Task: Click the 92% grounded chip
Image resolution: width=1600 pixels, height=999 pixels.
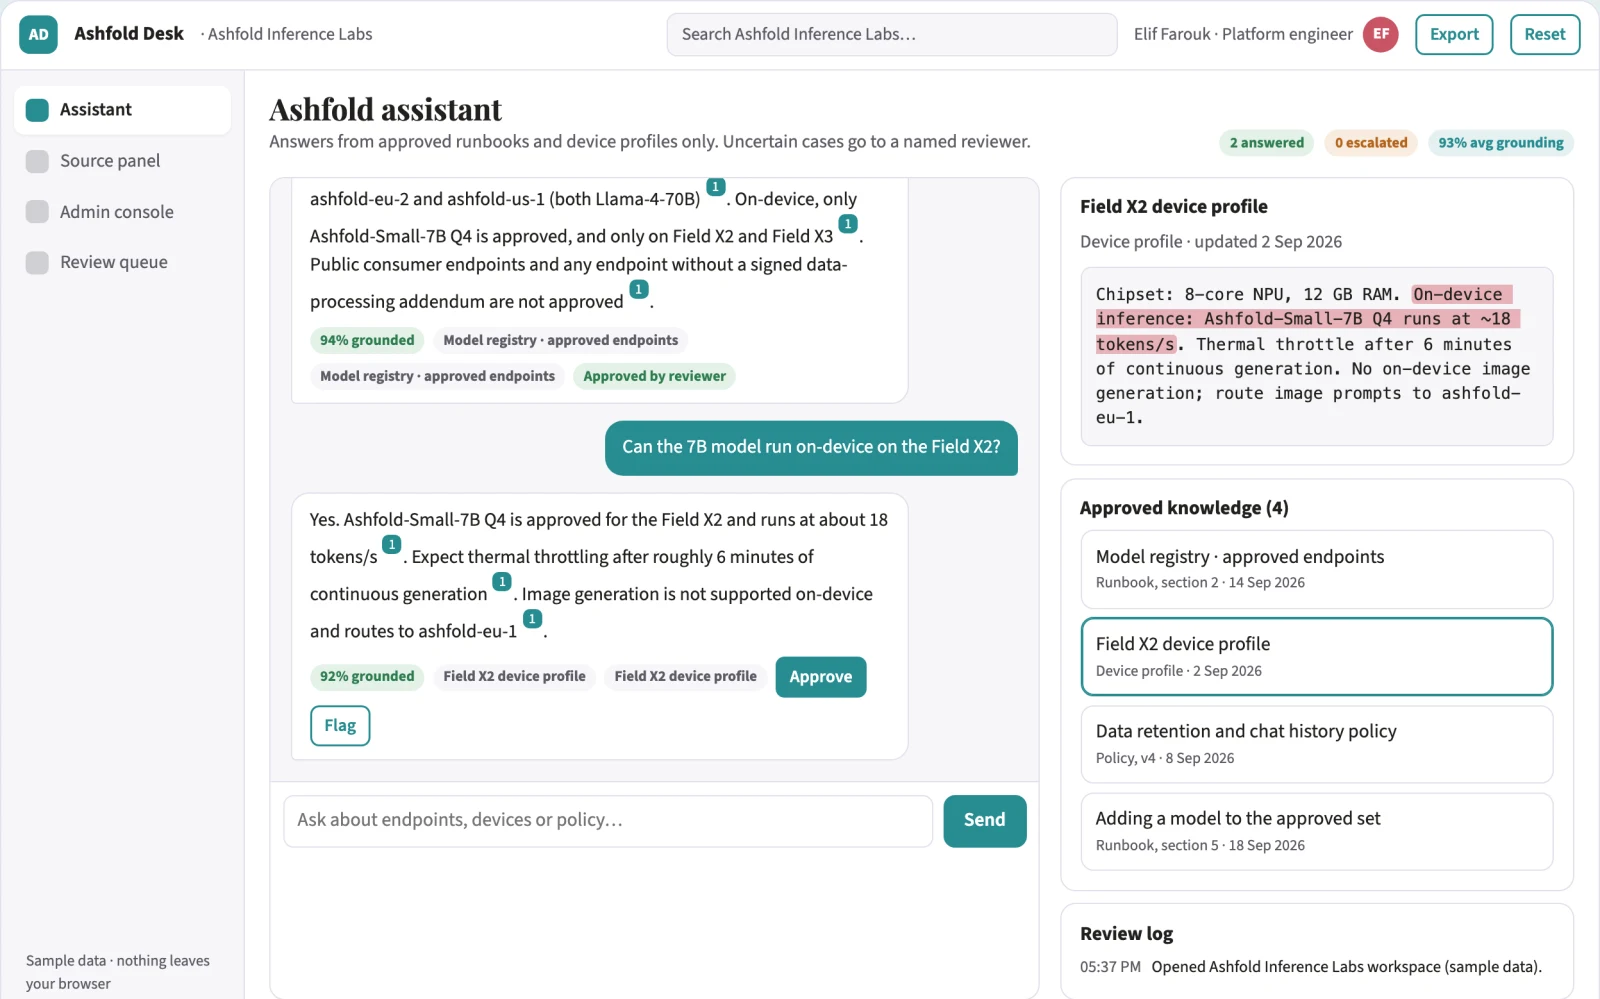Action: click(x=367, y=677)
